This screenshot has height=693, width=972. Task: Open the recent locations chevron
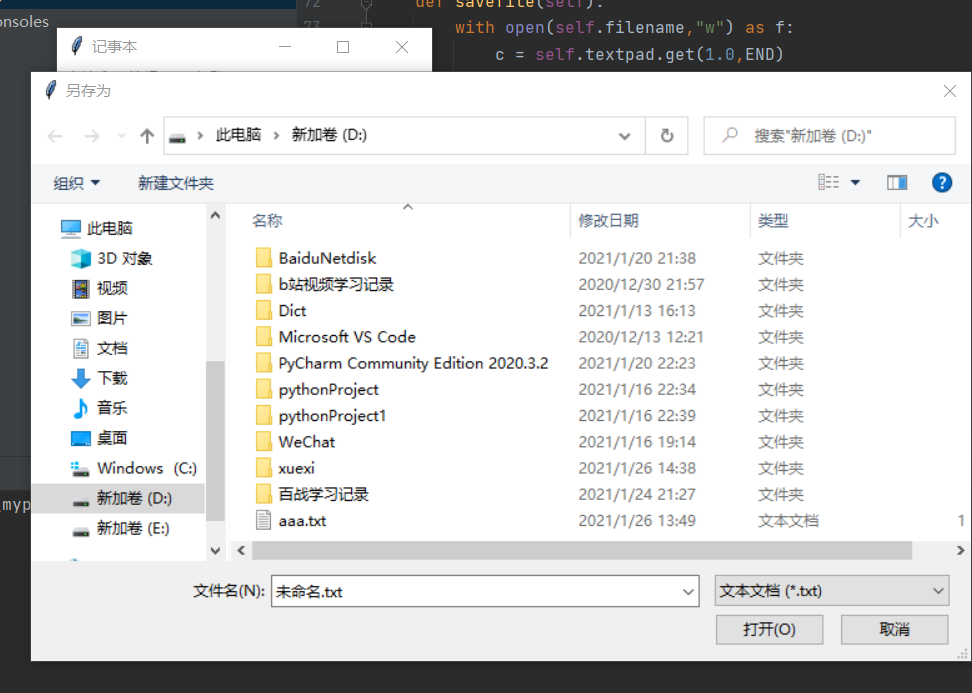pos(121,136)
